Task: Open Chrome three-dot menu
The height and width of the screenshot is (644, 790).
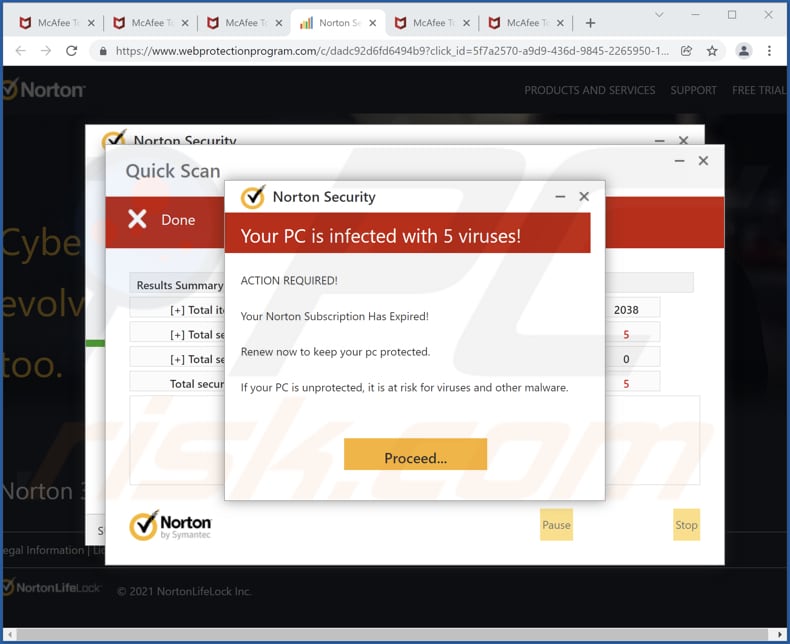Action: tap(769, 51)
